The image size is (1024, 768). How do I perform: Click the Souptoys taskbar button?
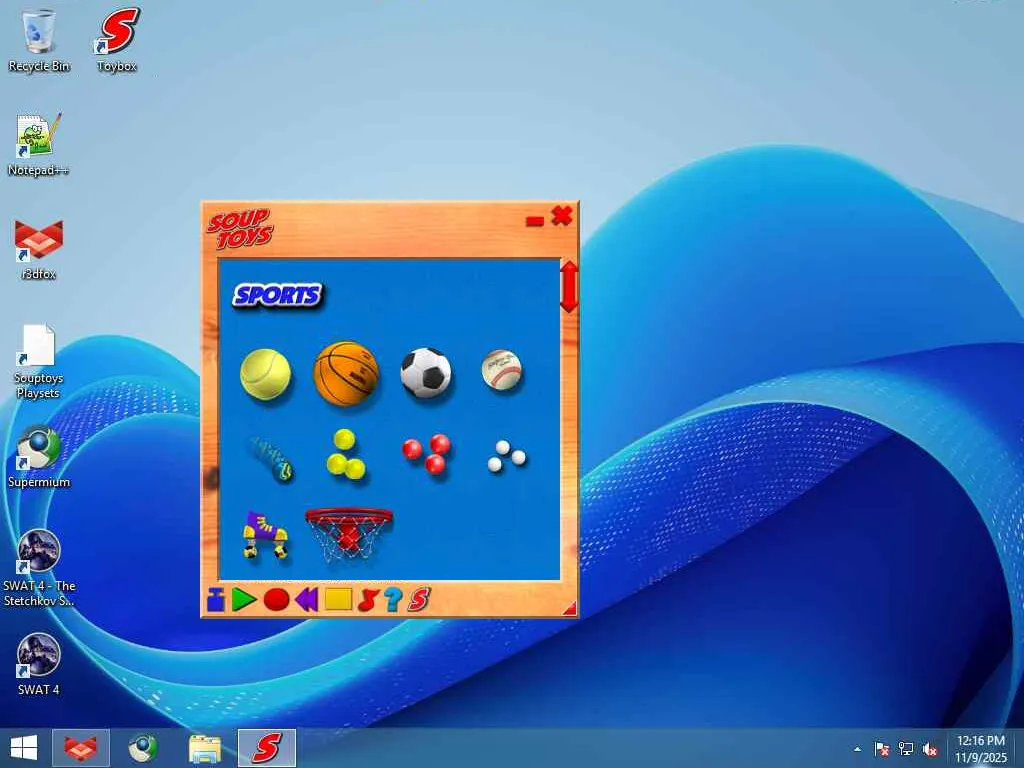point(266,748)
